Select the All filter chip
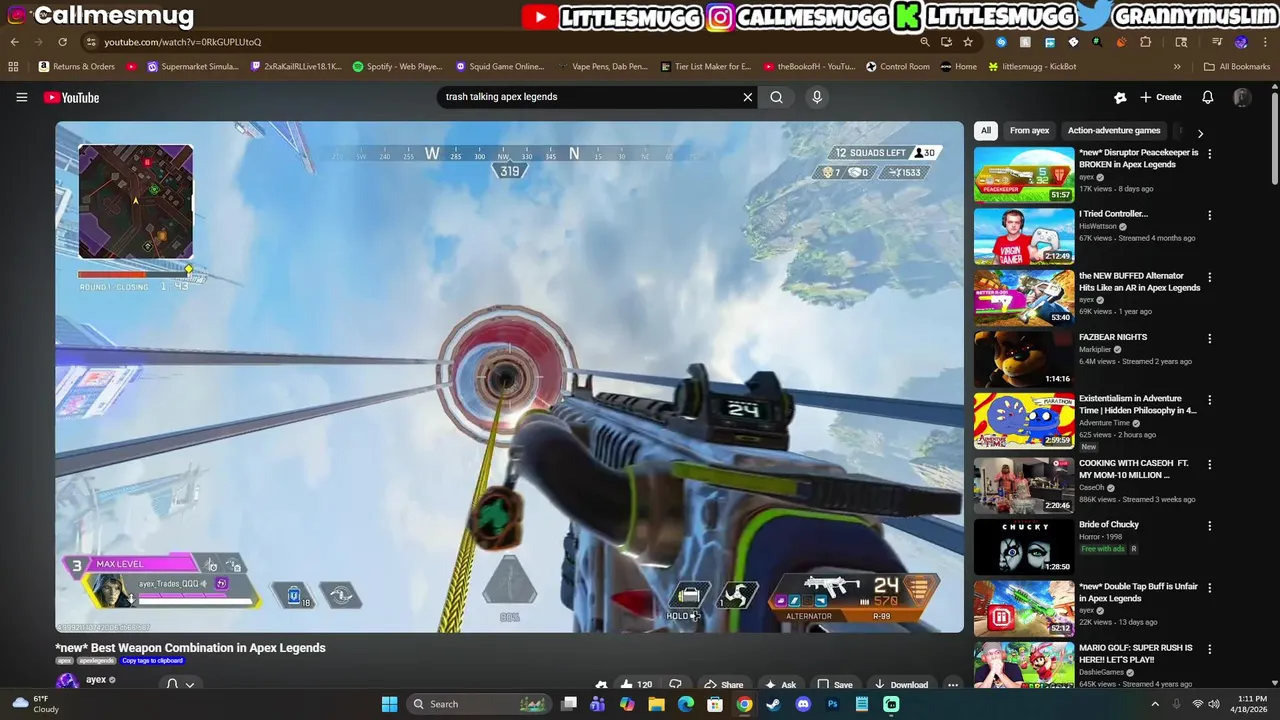The height and width of the screenshot is (720, 1280). pos(986,130)
